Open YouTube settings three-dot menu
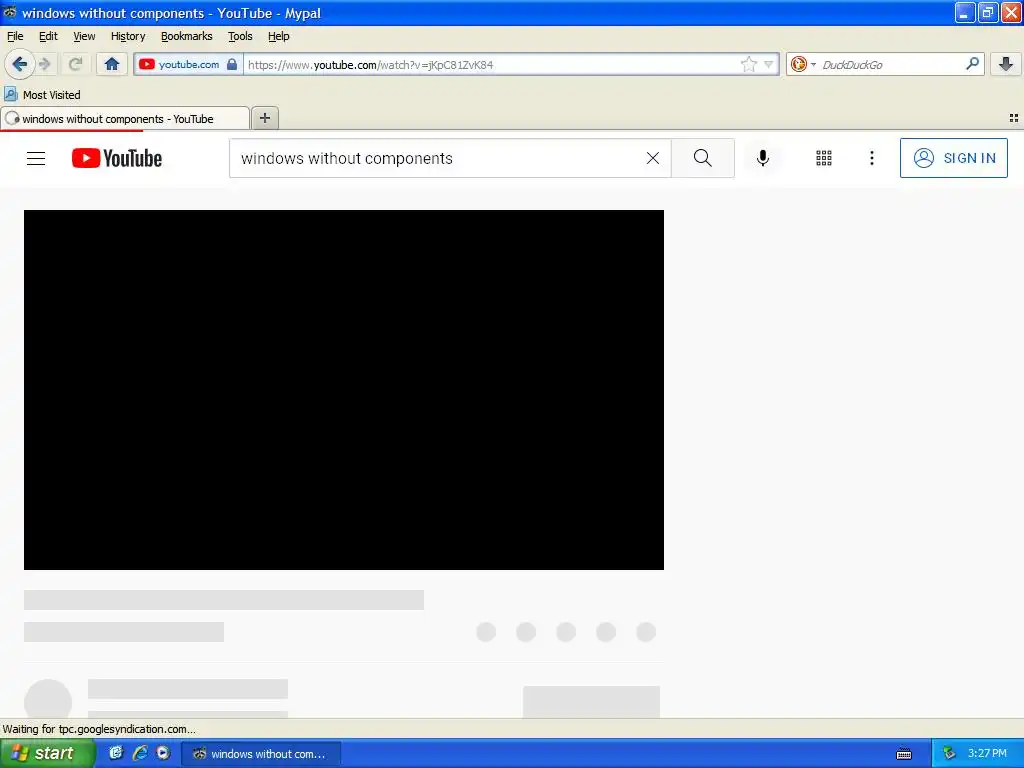Viewport: 1024px width, 768px height. click(871, 158)
